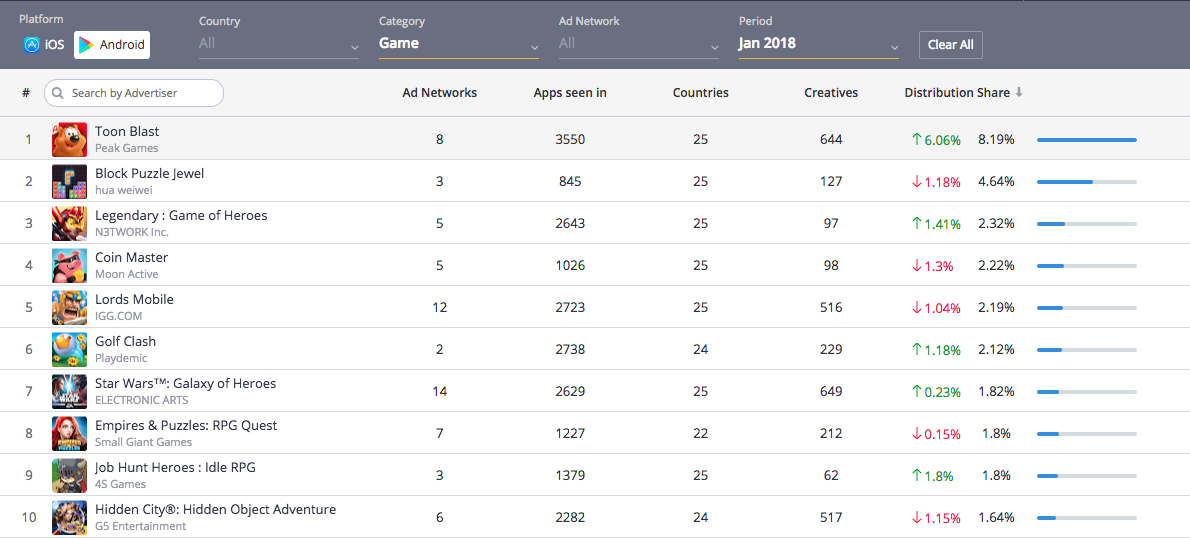Select the Android platform
Viewport: 1190px width, 539px height.
pos(112,45)
